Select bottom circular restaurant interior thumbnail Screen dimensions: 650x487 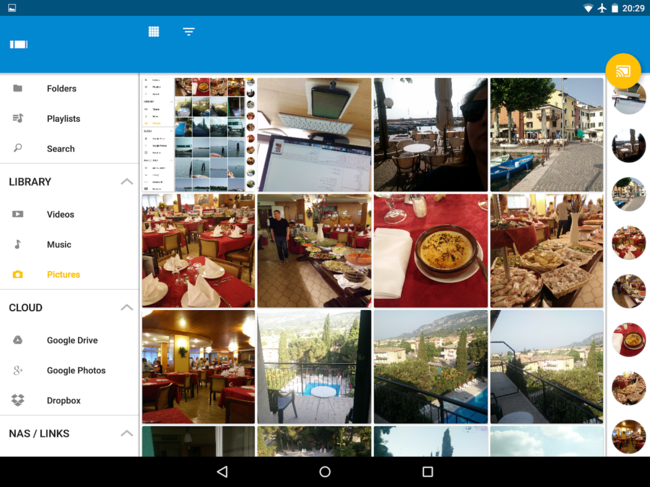pyautogui.click(x=629, y=436)
